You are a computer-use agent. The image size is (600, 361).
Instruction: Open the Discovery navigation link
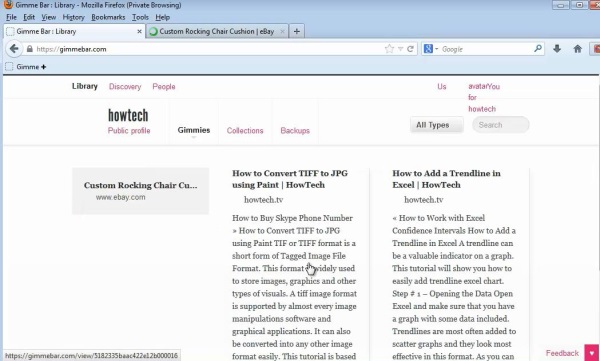coord(125,87)
